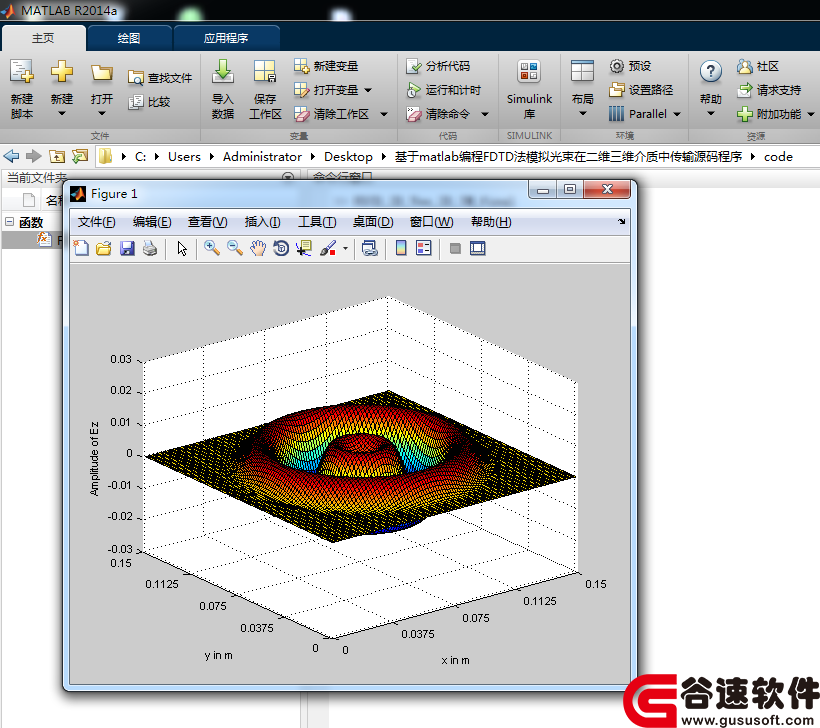Open the 插入(I) menu in Figure 1
The width and height of the screenshot is (820, 728).
[263, 222]
